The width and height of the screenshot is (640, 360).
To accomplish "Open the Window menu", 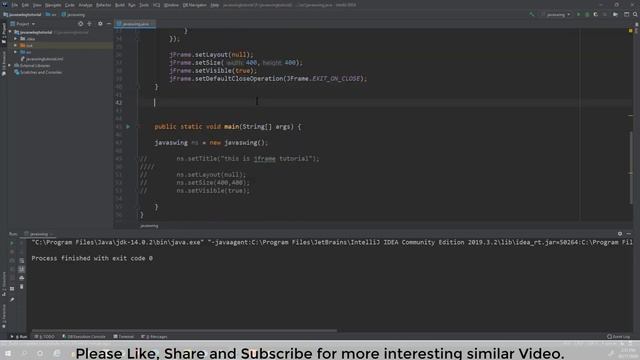I will [171, 5].
